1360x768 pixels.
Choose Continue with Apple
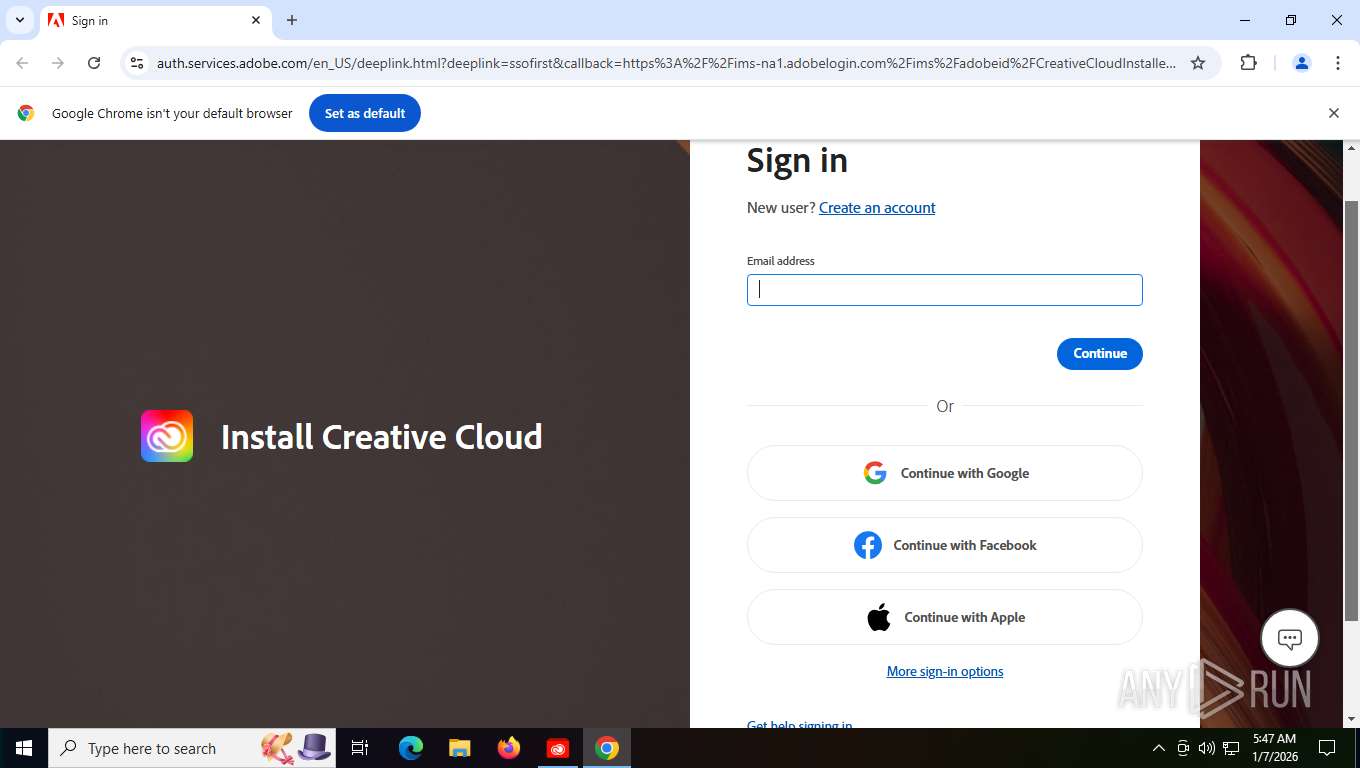944,617
